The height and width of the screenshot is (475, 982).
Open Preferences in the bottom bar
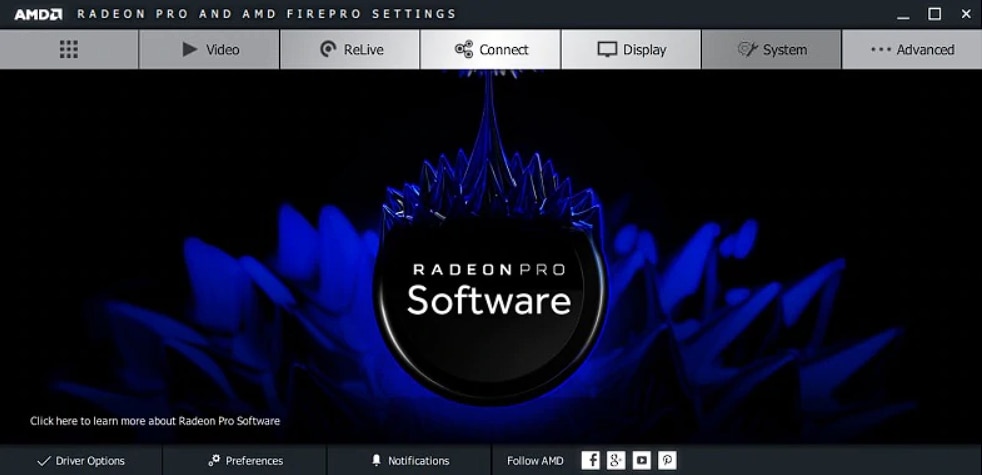(x=245, y=461)
